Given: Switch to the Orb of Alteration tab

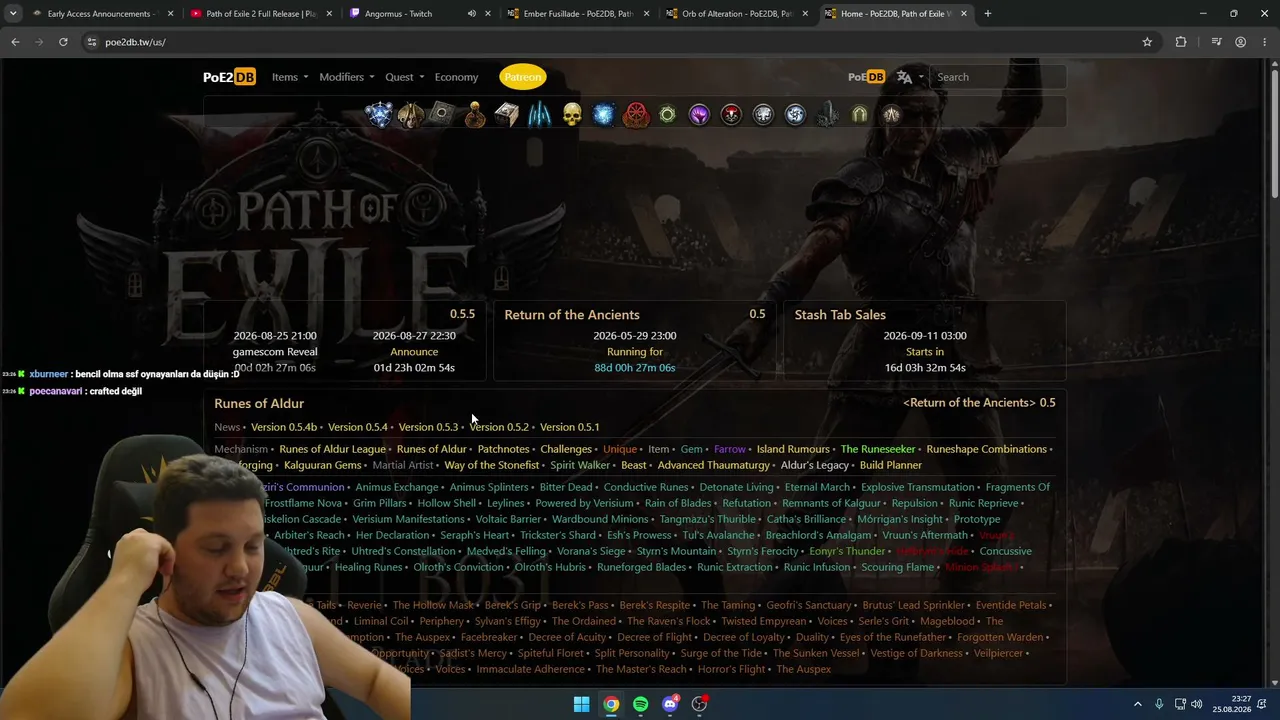Looking at the screenshot, I should (x=736, y=14).
